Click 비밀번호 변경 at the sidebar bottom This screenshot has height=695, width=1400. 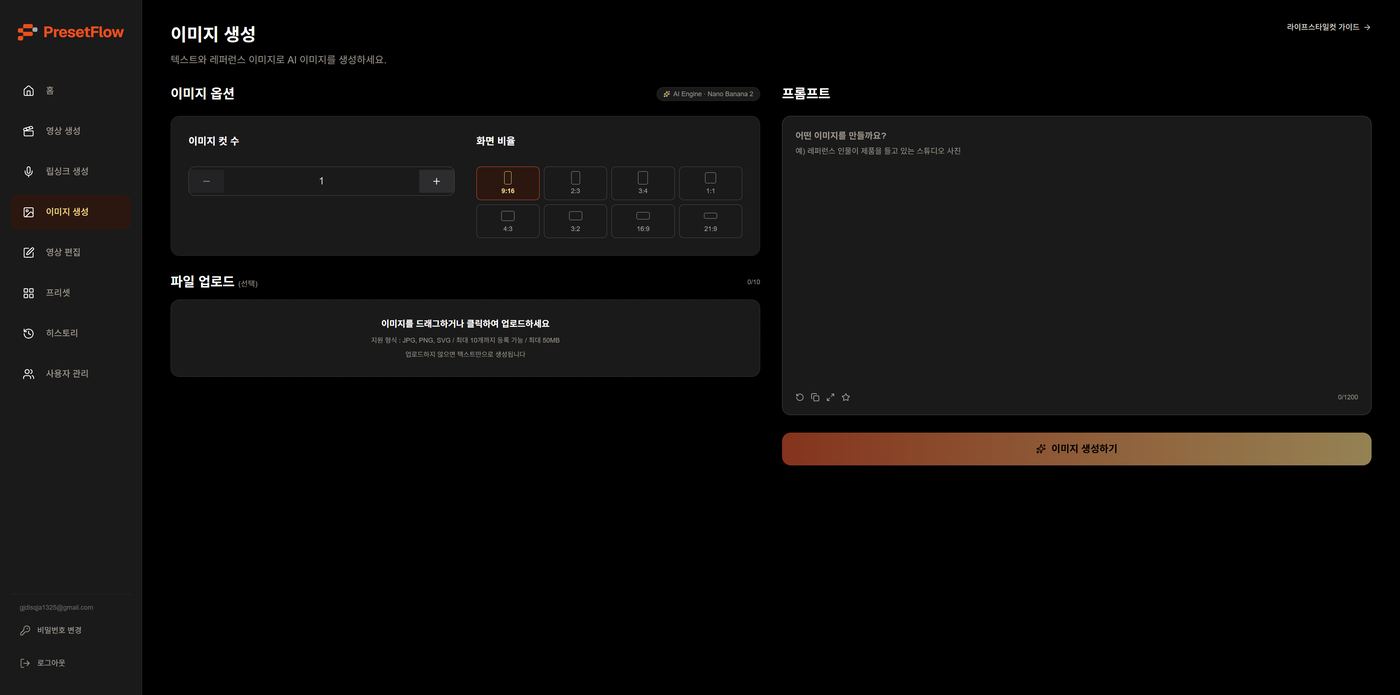[51, 631]
